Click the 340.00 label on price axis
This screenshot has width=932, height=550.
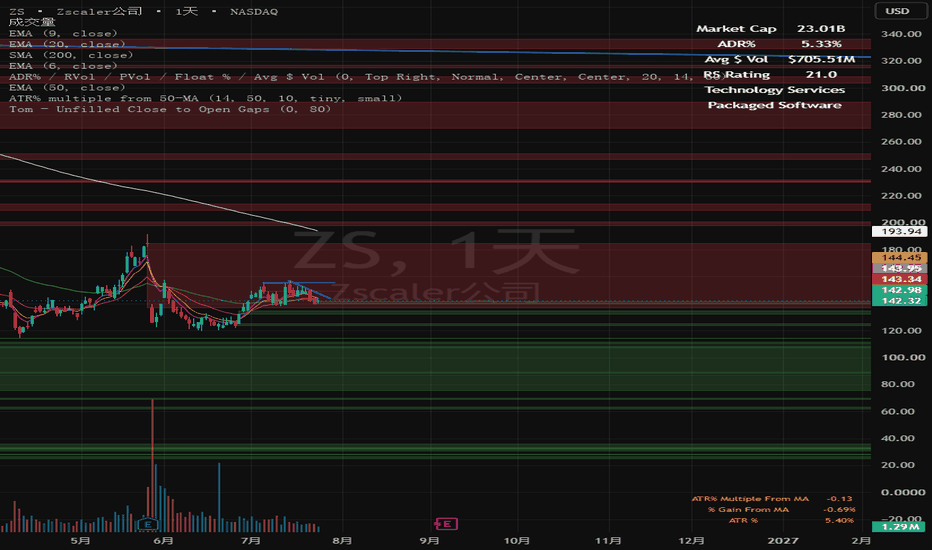pos(902,34)
